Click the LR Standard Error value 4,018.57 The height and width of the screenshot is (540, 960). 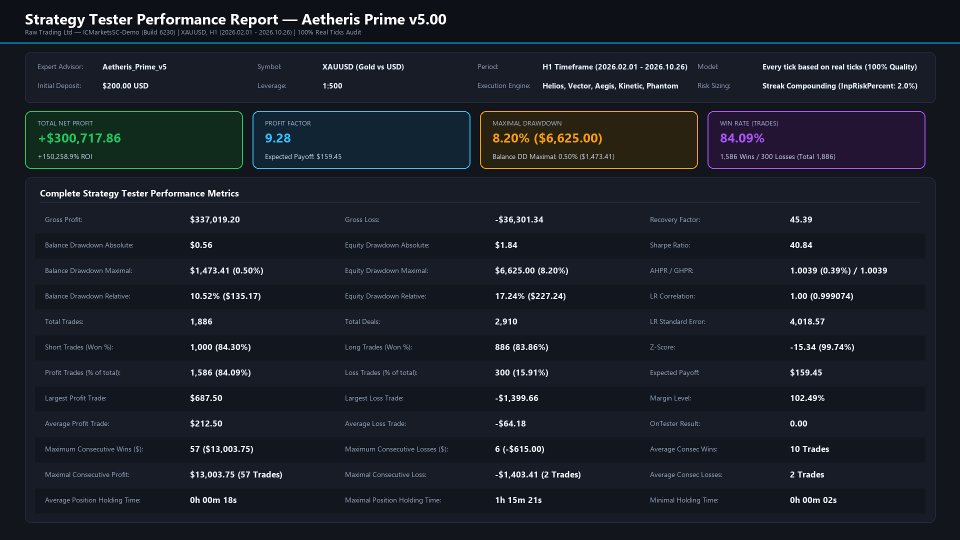click(807, 321)
